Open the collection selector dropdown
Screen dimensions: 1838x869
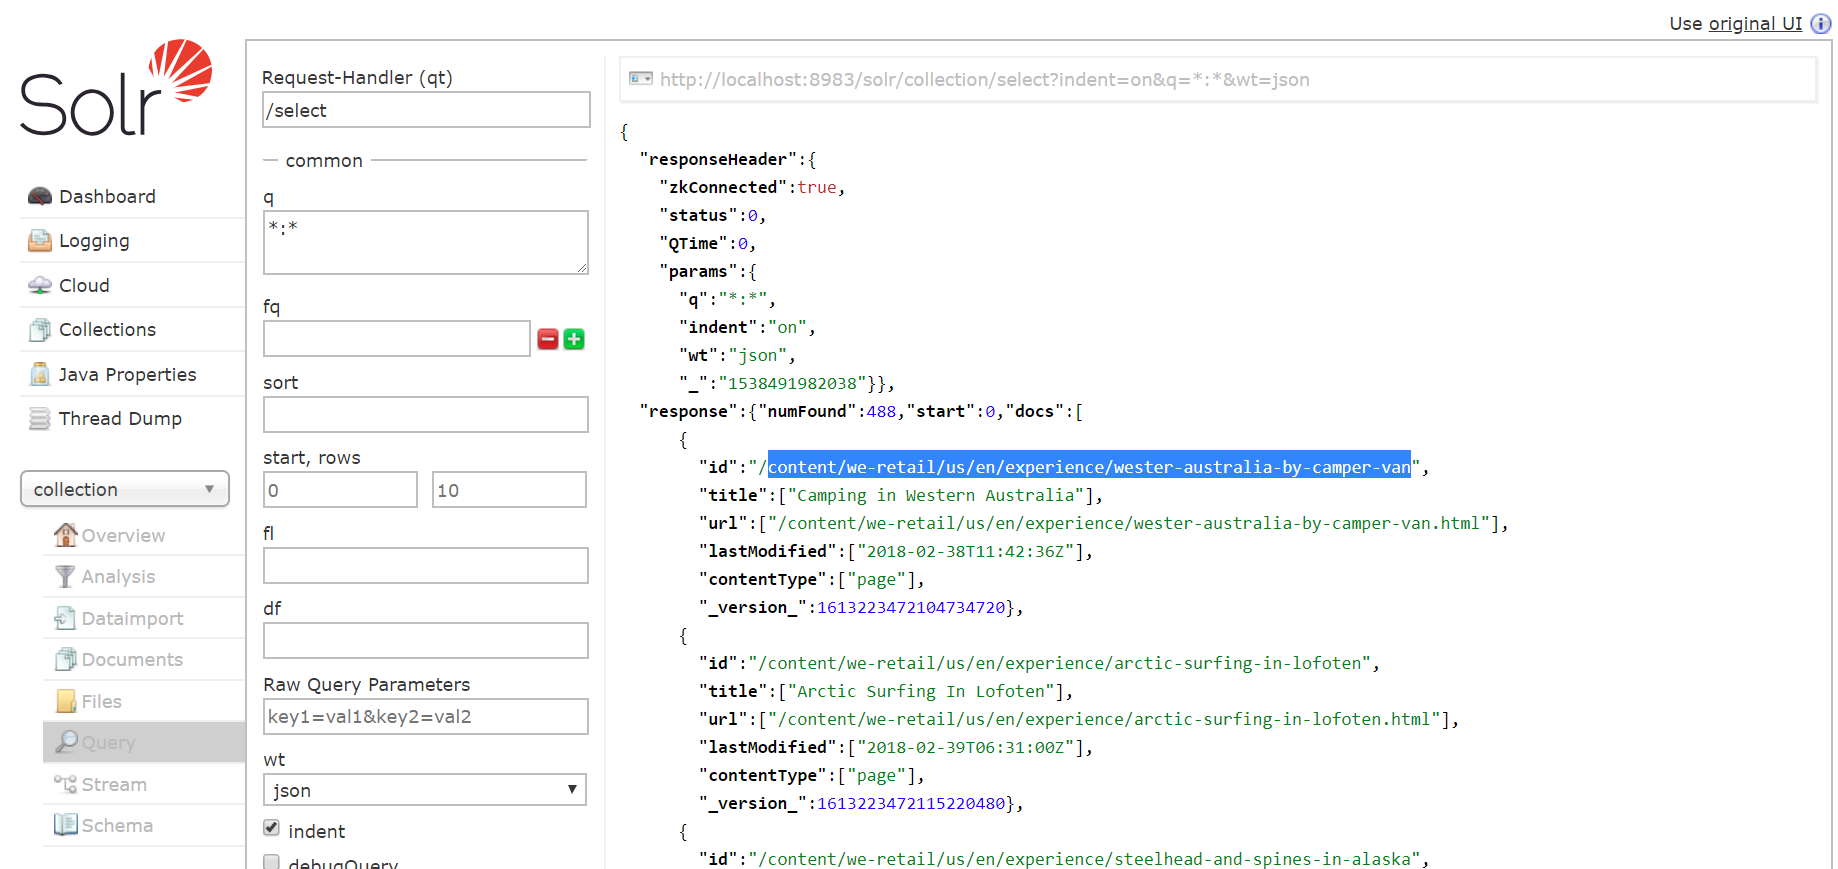[x=125, y=489]
